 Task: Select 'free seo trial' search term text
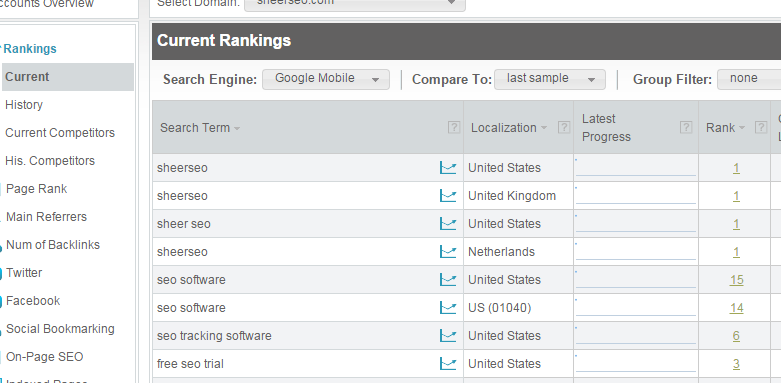(190, 364)
